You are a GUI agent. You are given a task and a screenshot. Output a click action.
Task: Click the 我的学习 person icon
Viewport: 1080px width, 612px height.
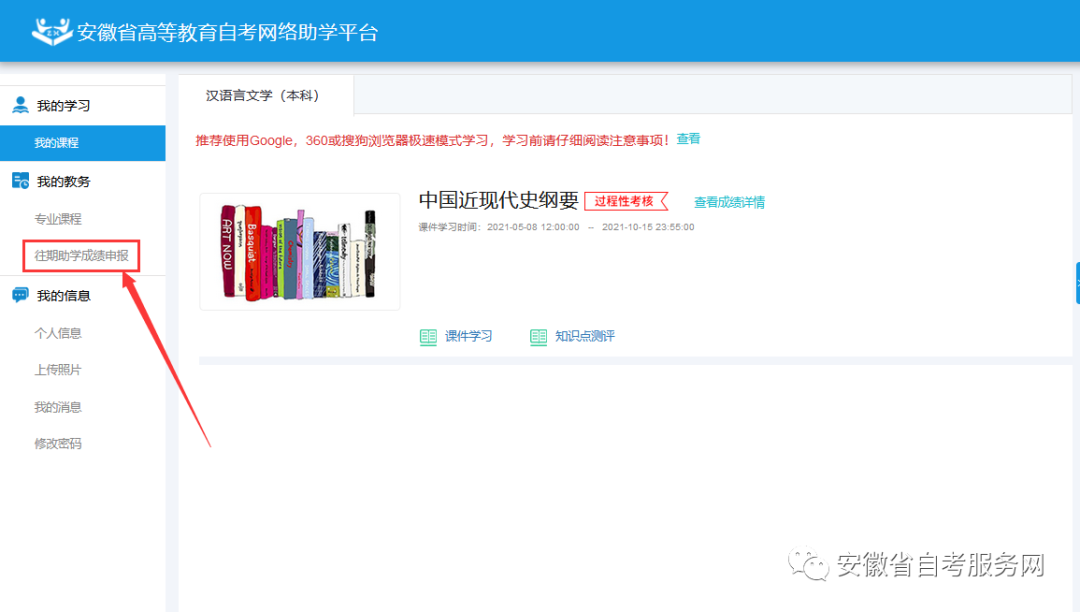click(20, 105)
